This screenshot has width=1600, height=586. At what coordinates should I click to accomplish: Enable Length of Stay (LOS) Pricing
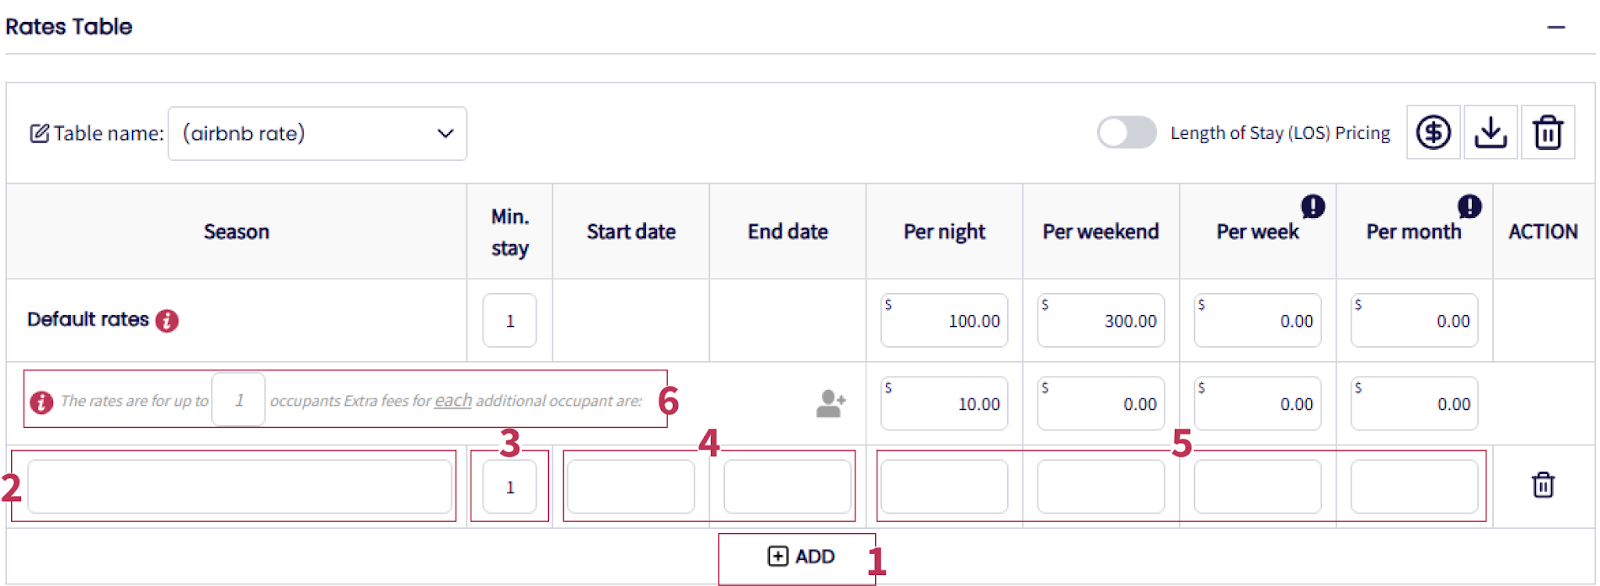point(1127,133)
